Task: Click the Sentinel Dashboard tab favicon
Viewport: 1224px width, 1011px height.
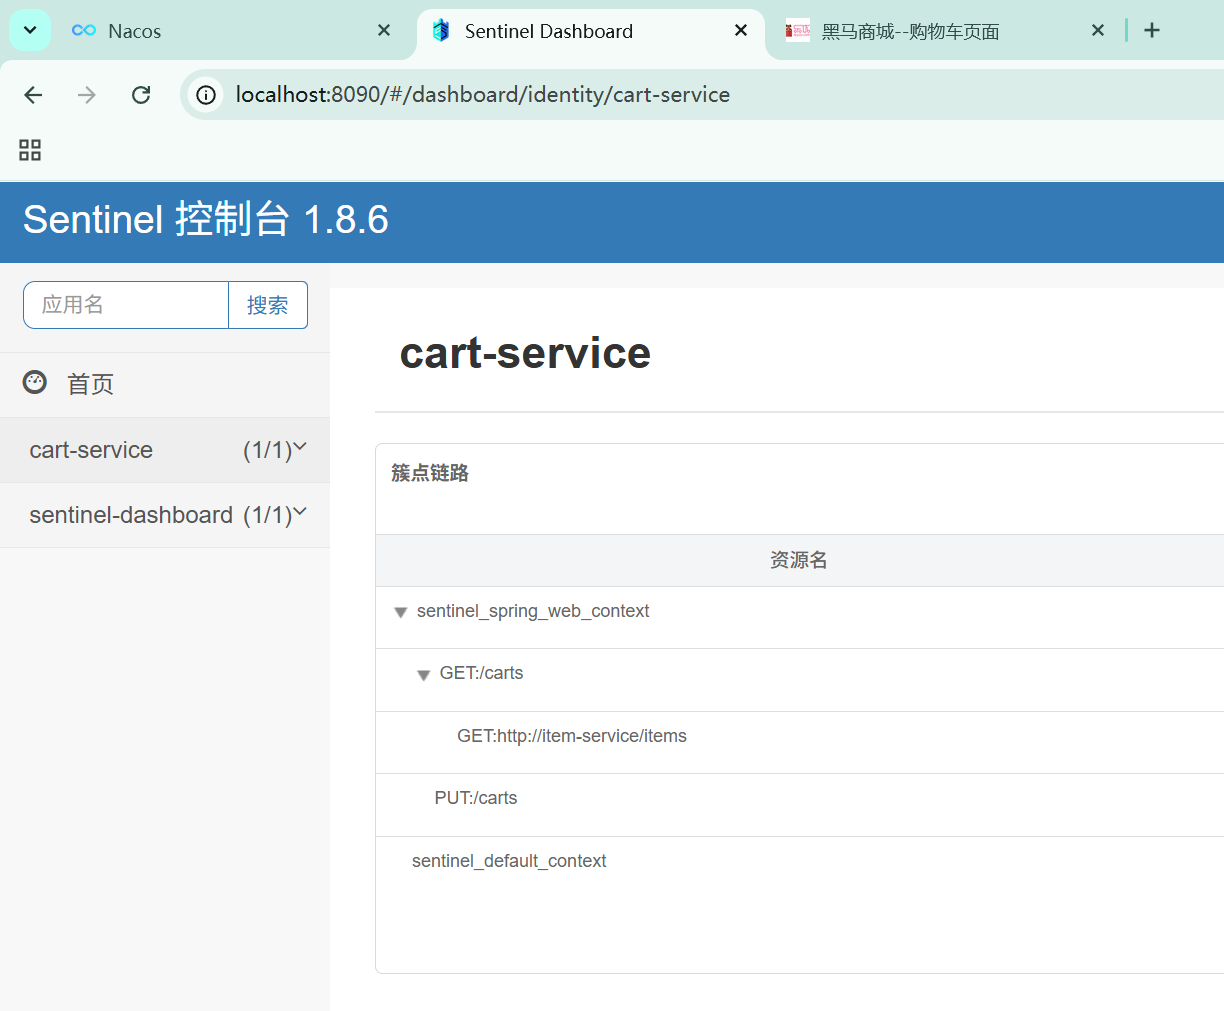Action: (441, 31)
